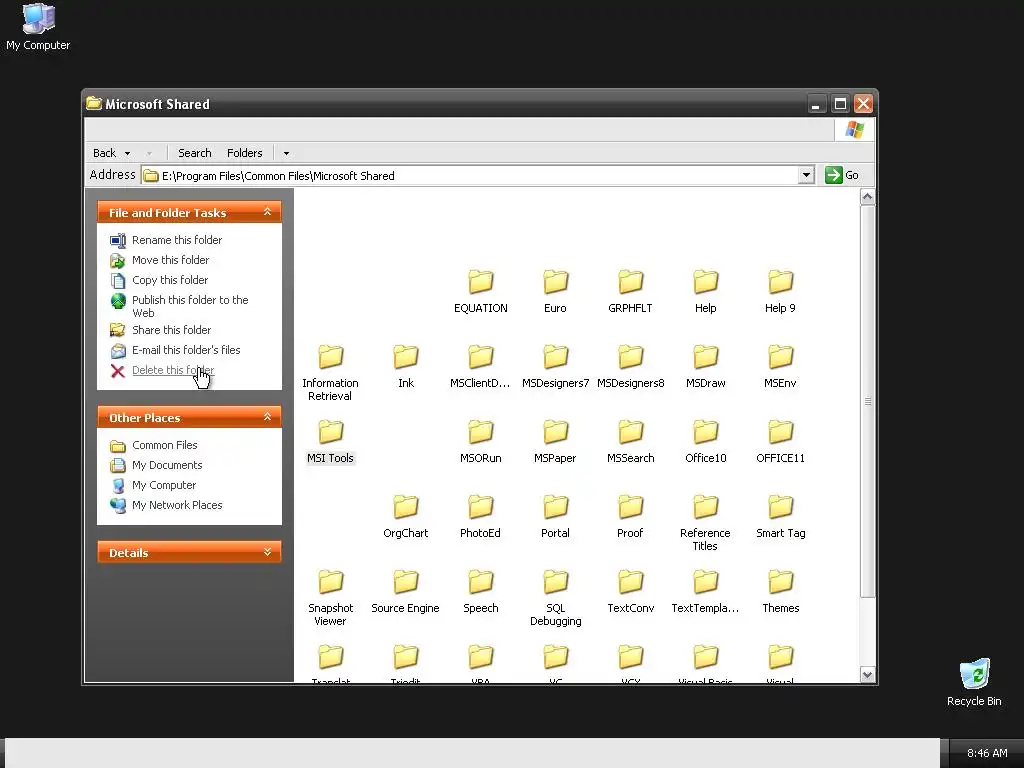Select the Information Retrieval folder
This screenshot has width=1024, height=768.
(330, 372)
